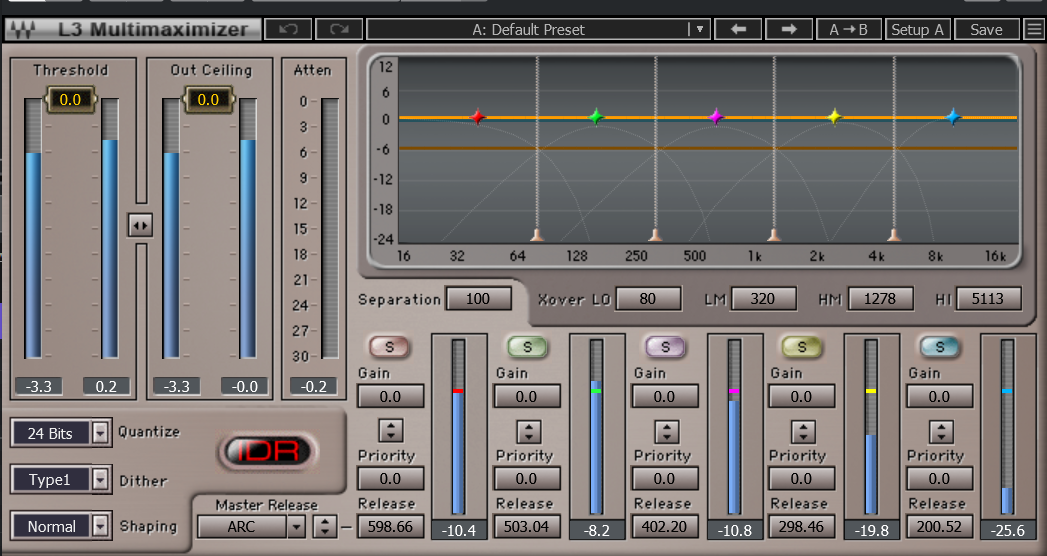Click the red band gain/priority stepper arrows

[x=391, y=431]
